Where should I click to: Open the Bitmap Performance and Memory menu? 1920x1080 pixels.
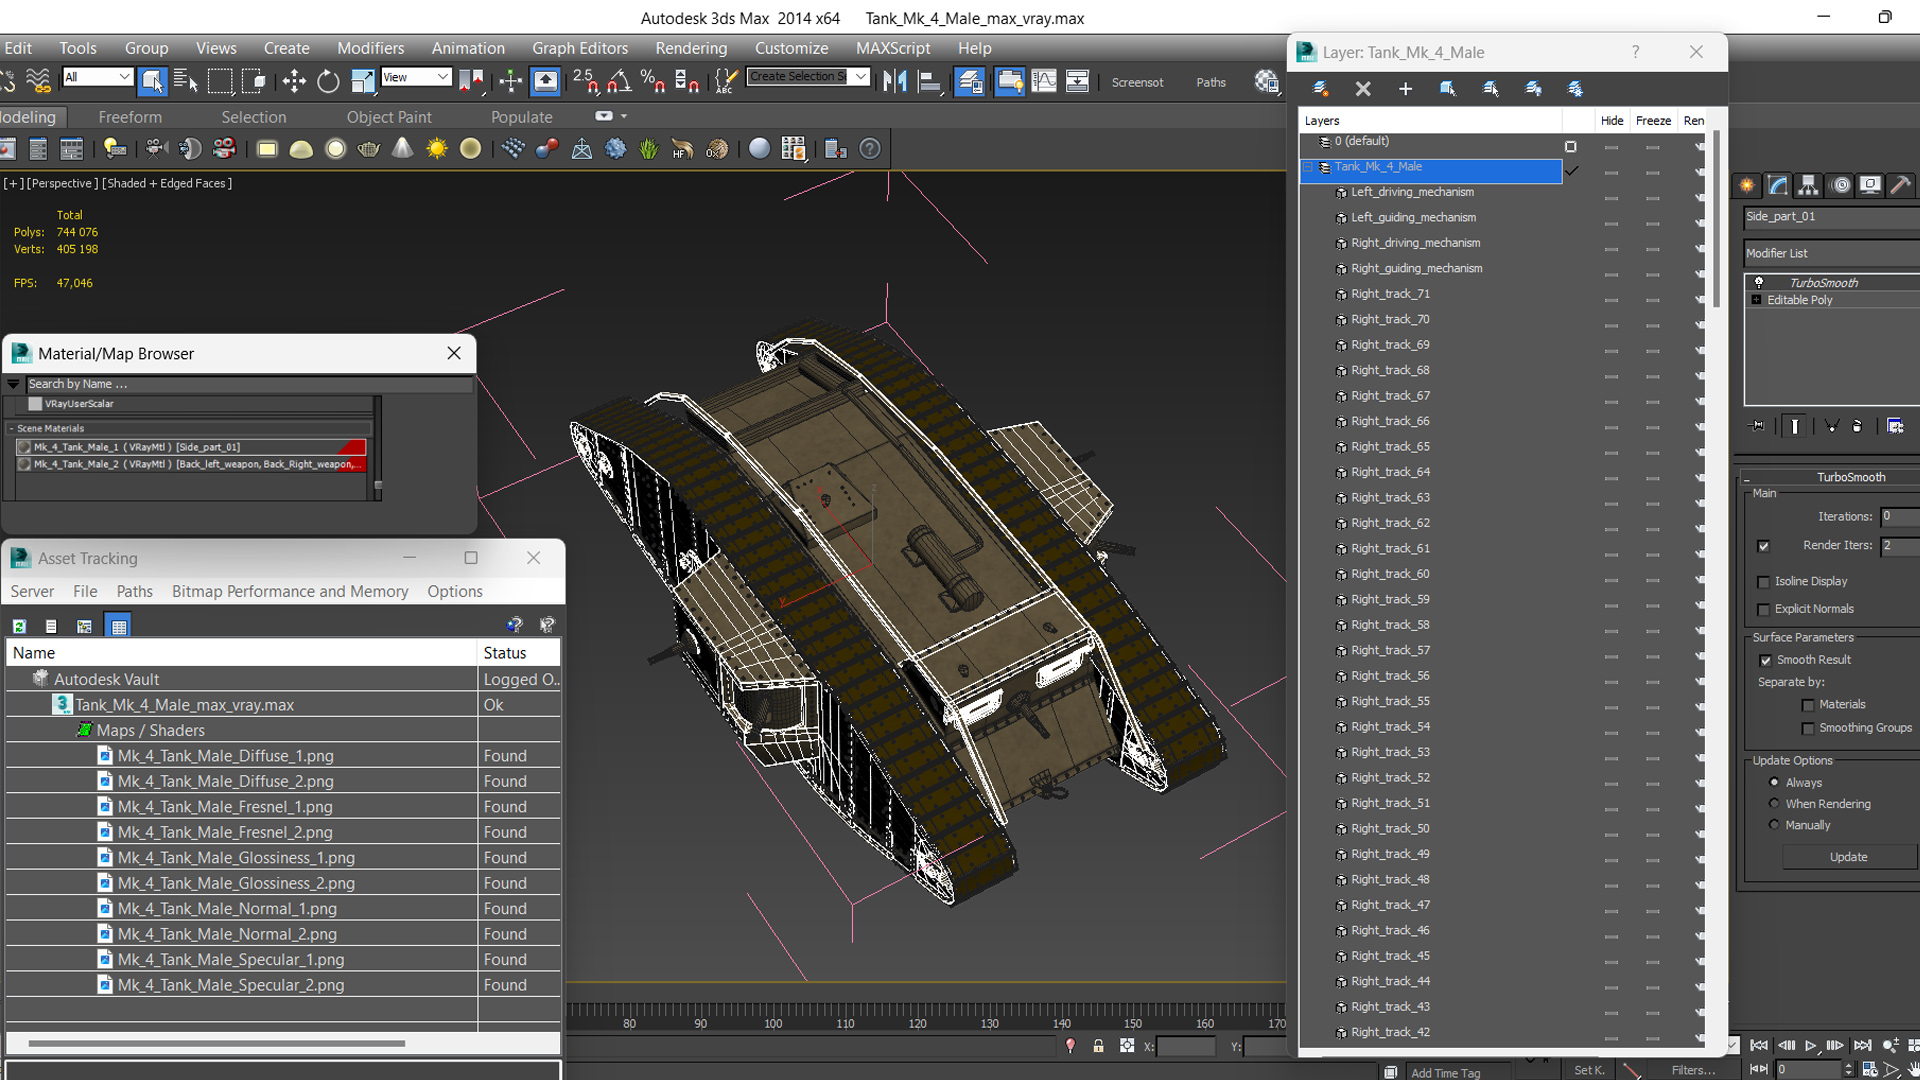(290, 591)
